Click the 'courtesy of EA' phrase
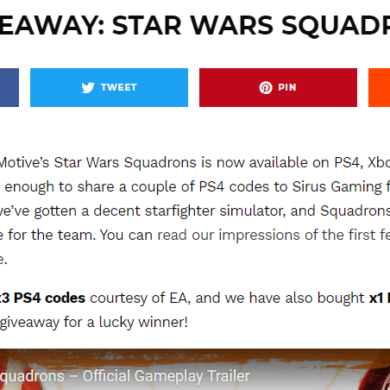 (140, 298)
